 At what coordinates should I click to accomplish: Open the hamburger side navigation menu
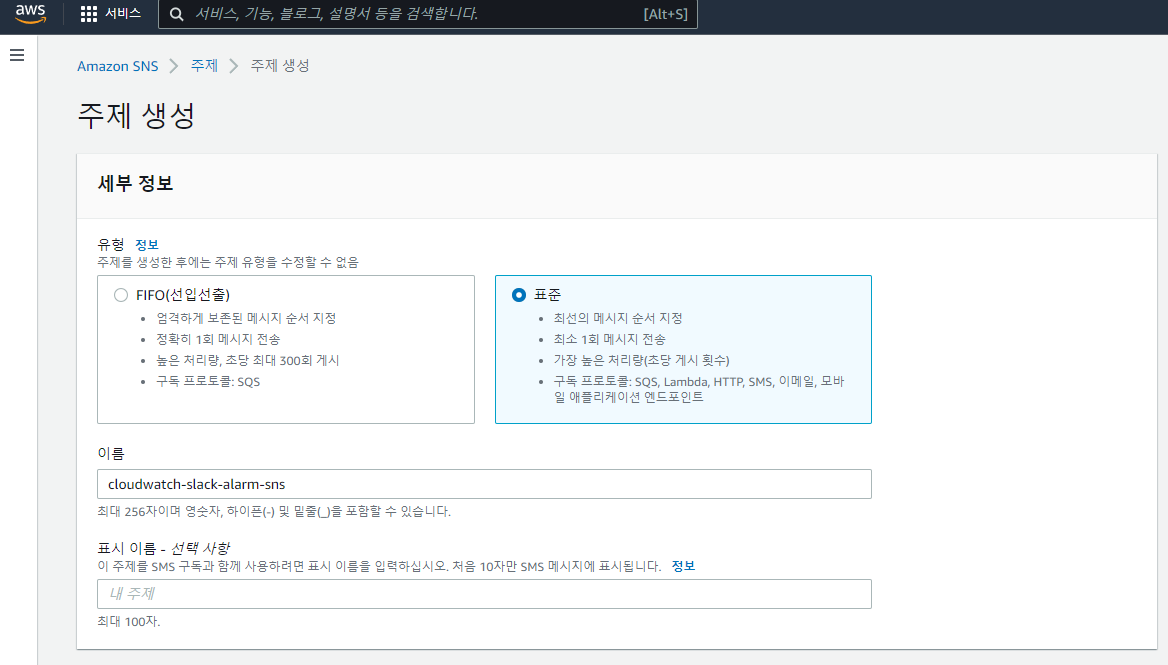(17, 55)
